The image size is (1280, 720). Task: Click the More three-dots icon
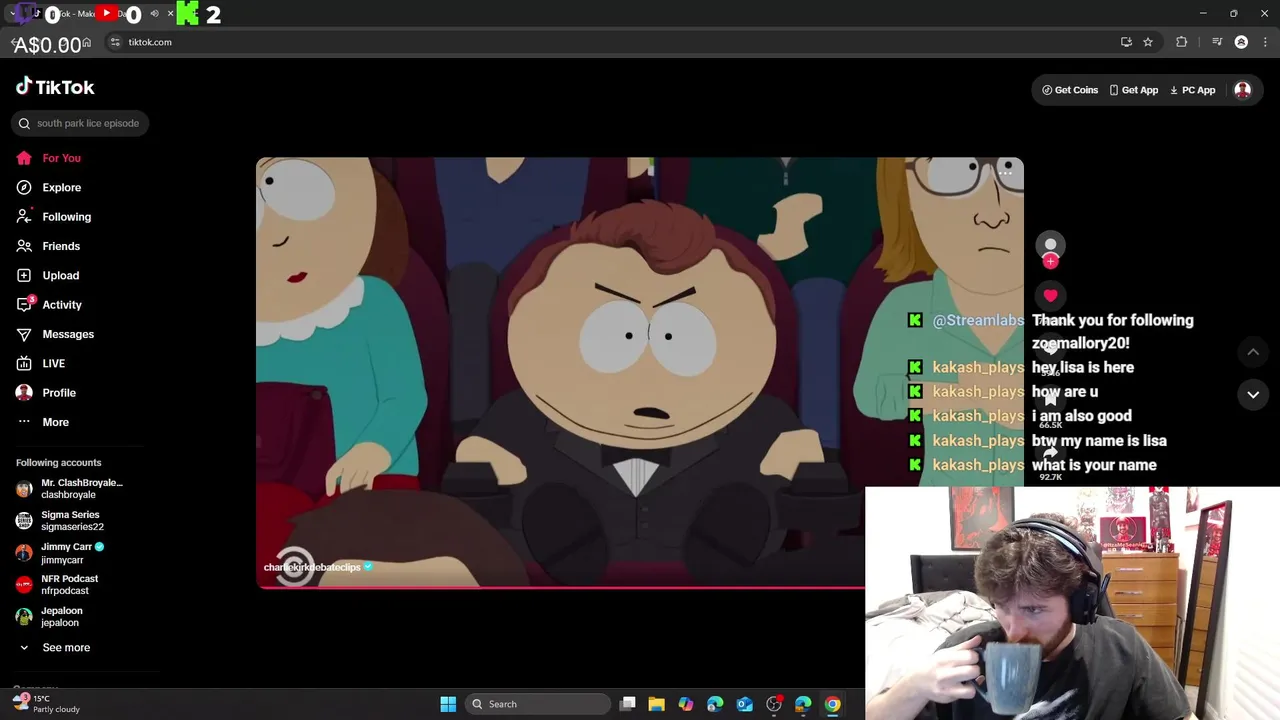[24, 422]
